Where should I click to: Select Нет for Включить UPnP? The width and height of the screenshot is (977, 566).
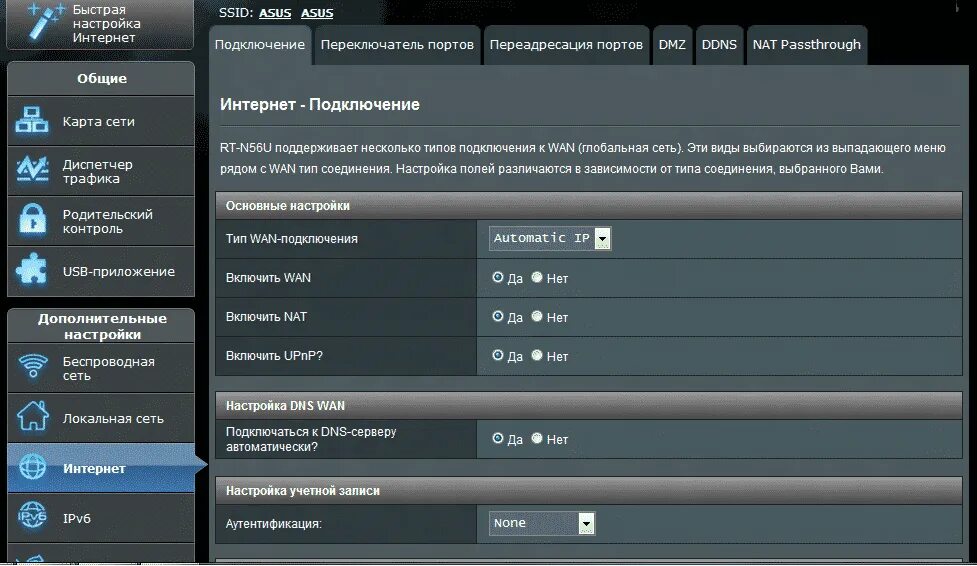(x=536, y=355)
